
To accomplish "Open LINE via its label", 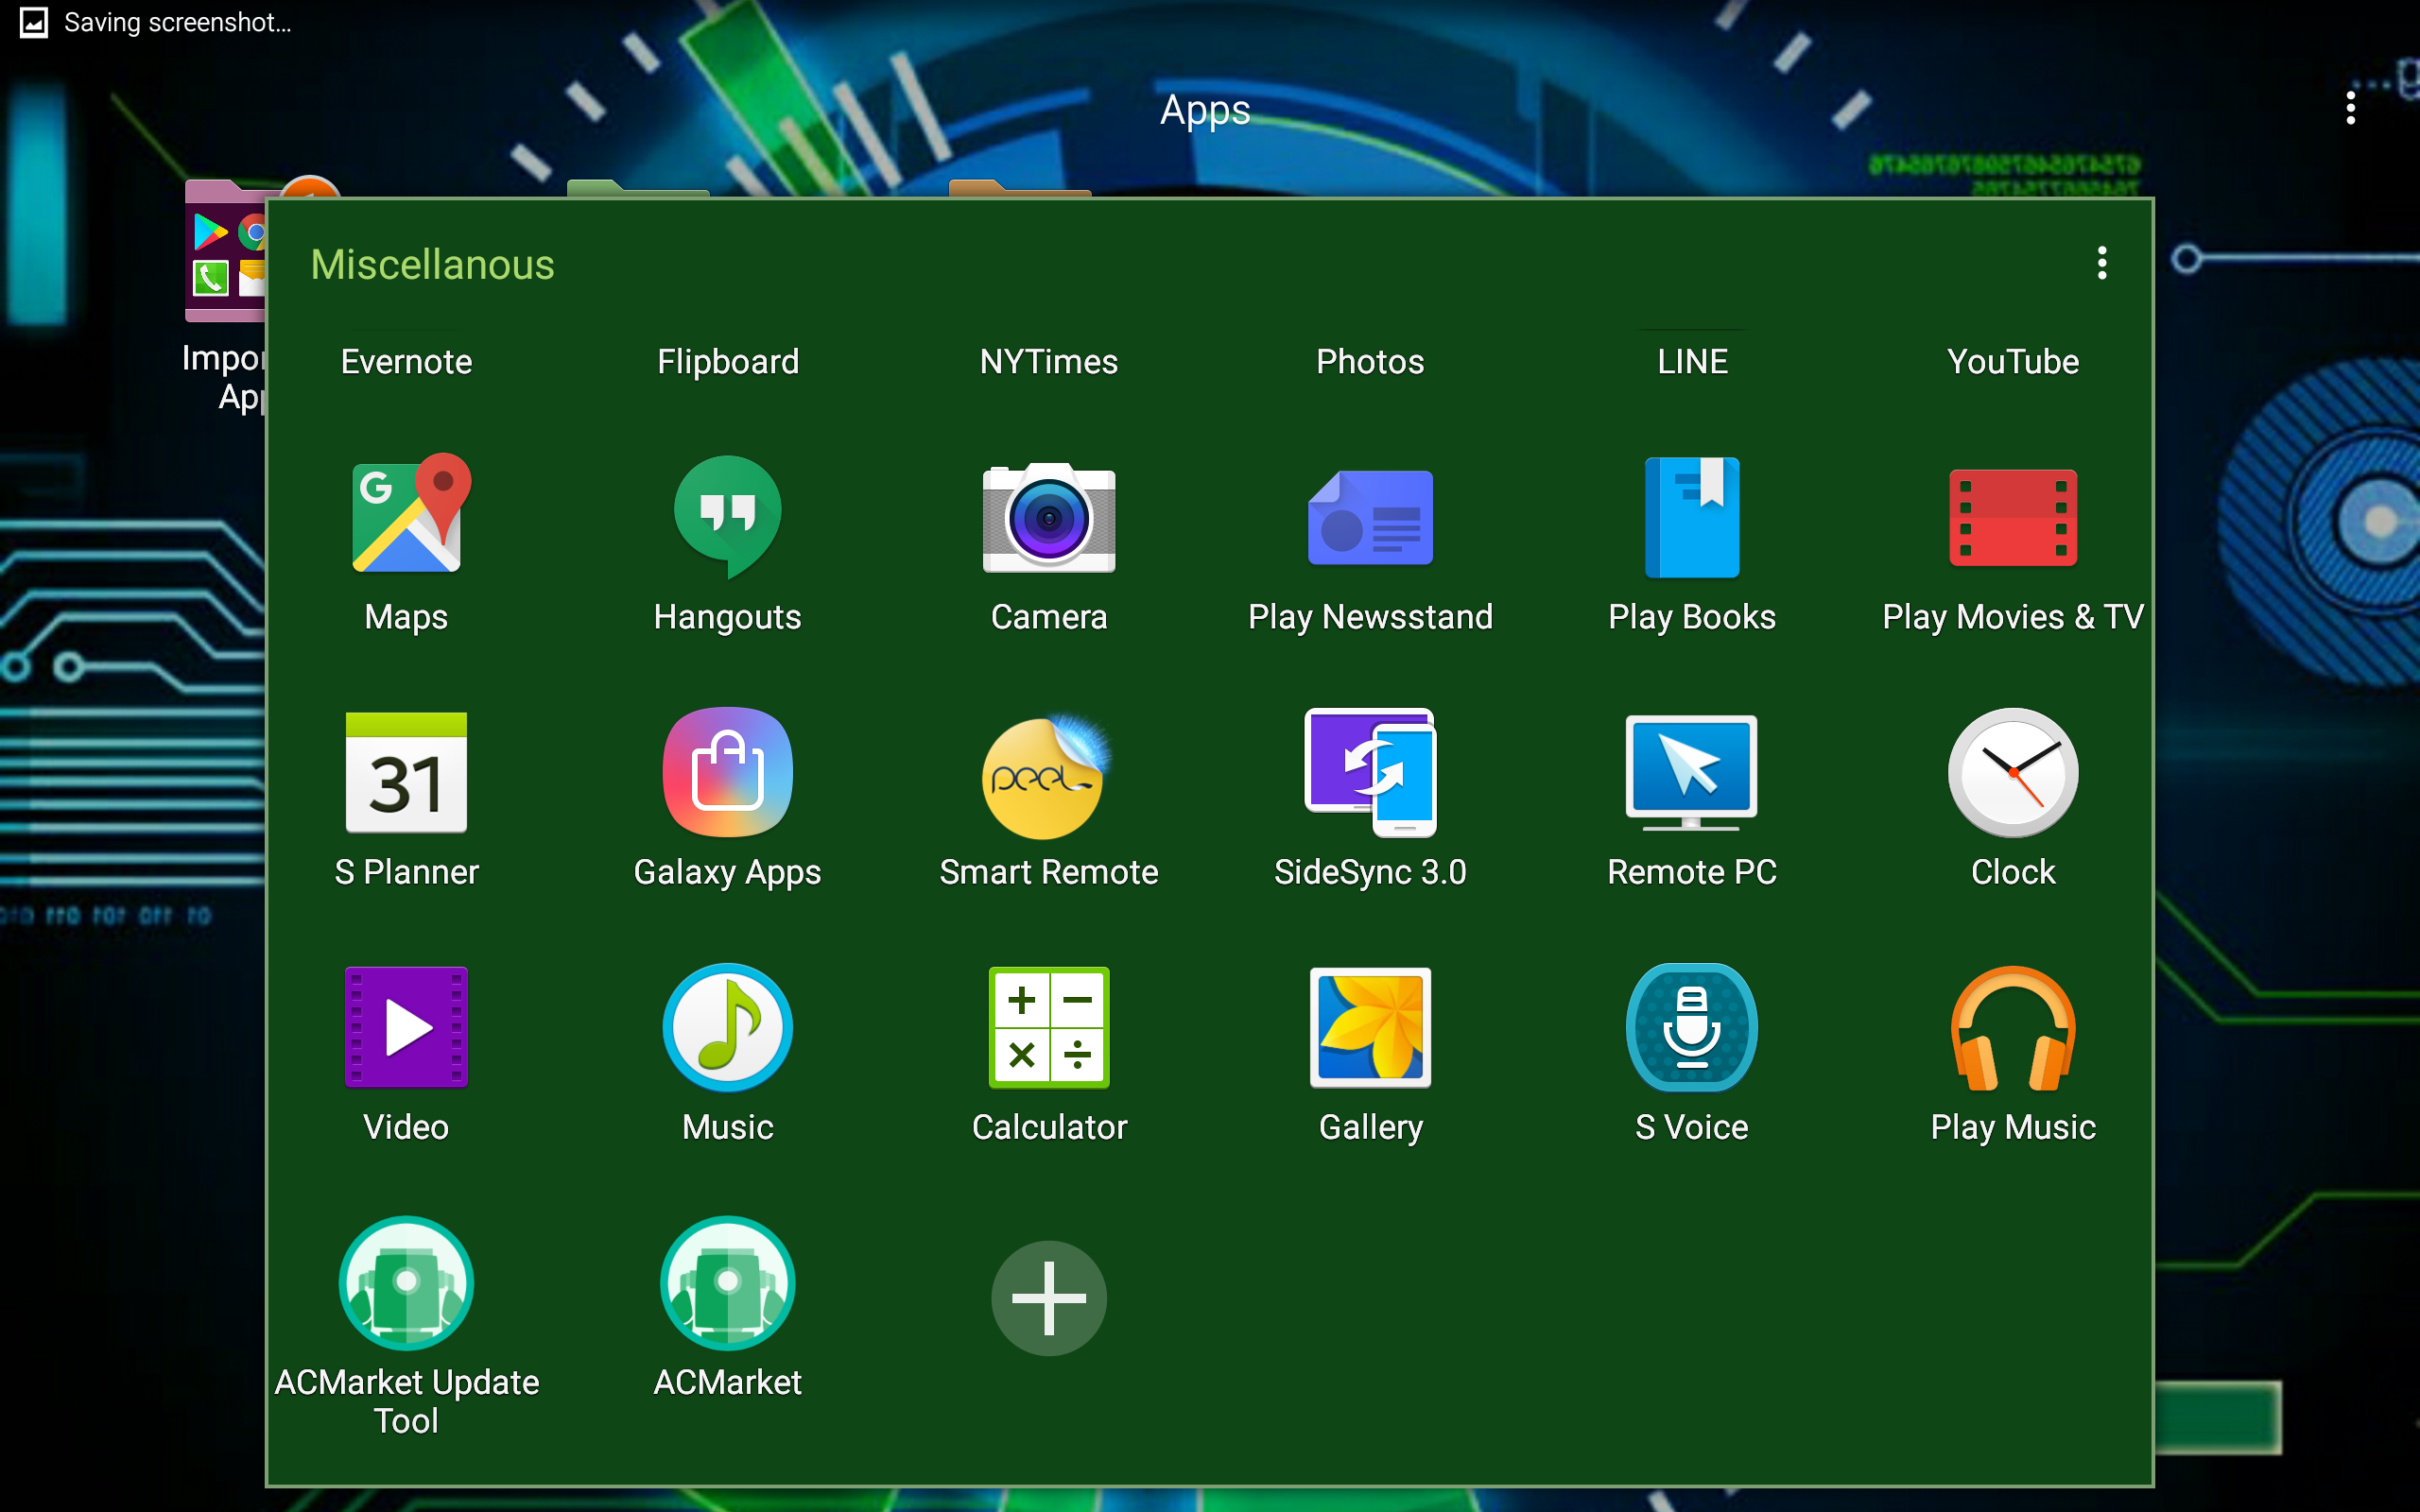I will point(1692,361).
